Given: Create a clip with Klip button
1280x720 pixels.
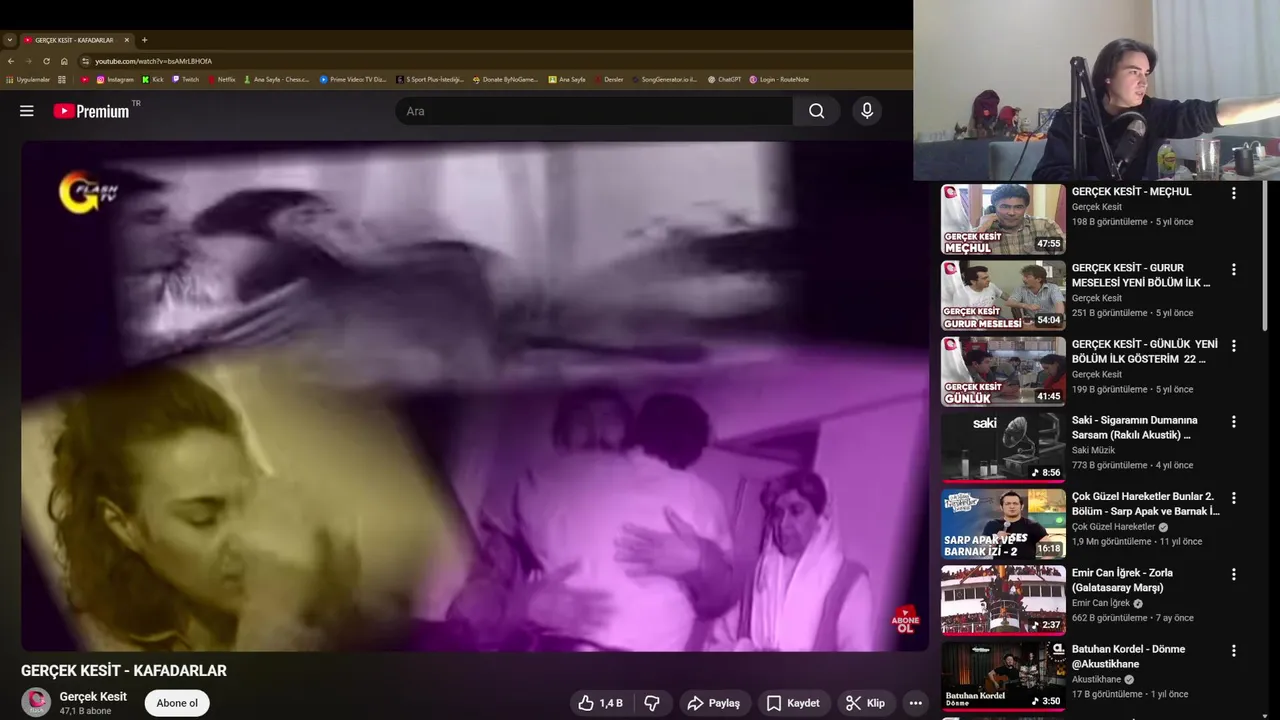Looking at the screenshot, I should coord(865,703).
